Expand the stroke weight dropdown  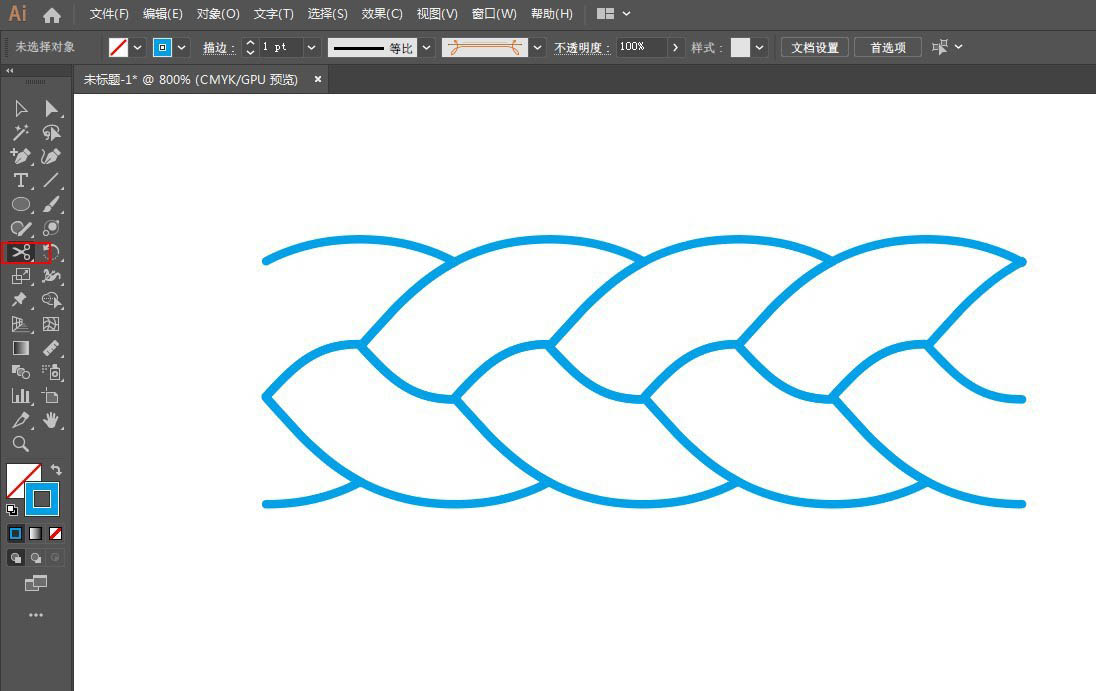click(x=311, y=48)
